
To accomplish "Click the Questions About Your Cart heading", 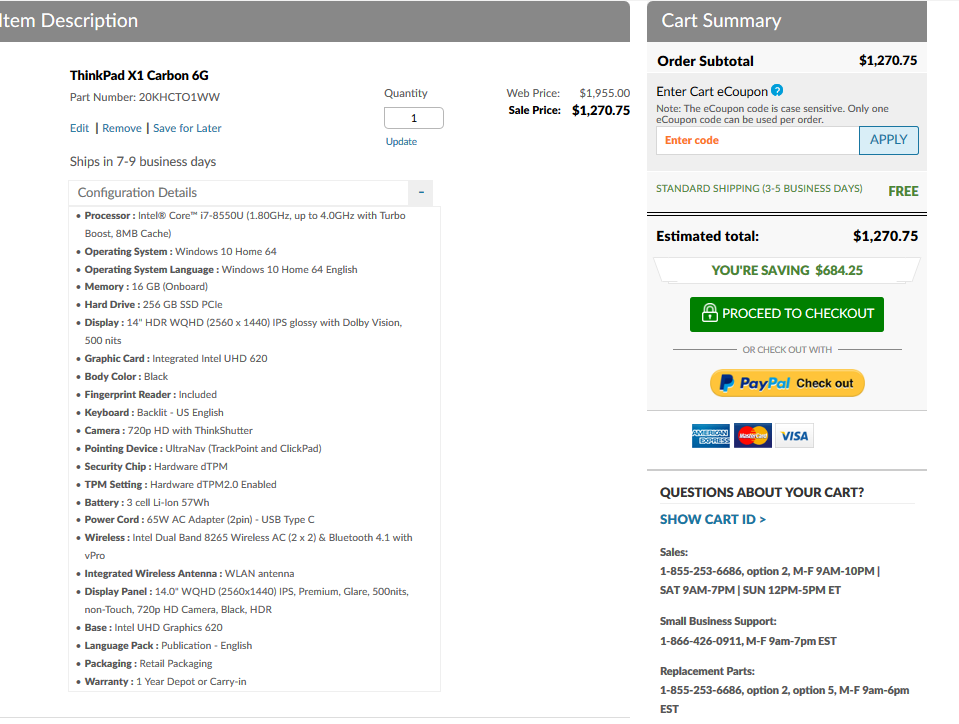I will click(762, 492).
